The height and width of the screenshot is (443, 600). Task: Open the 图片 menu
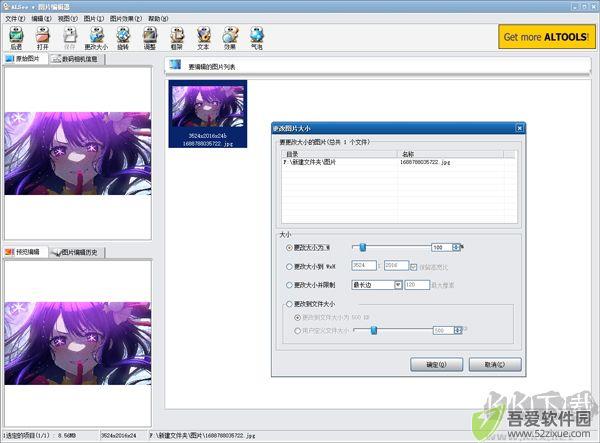click(x=94, y=18)
